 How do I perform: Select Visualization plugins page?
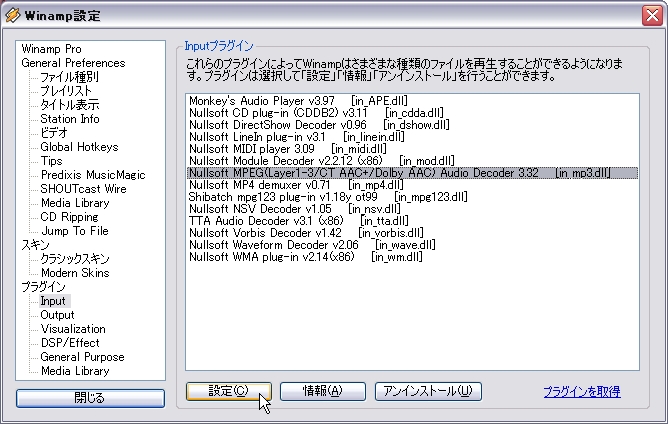click(73, 329)
